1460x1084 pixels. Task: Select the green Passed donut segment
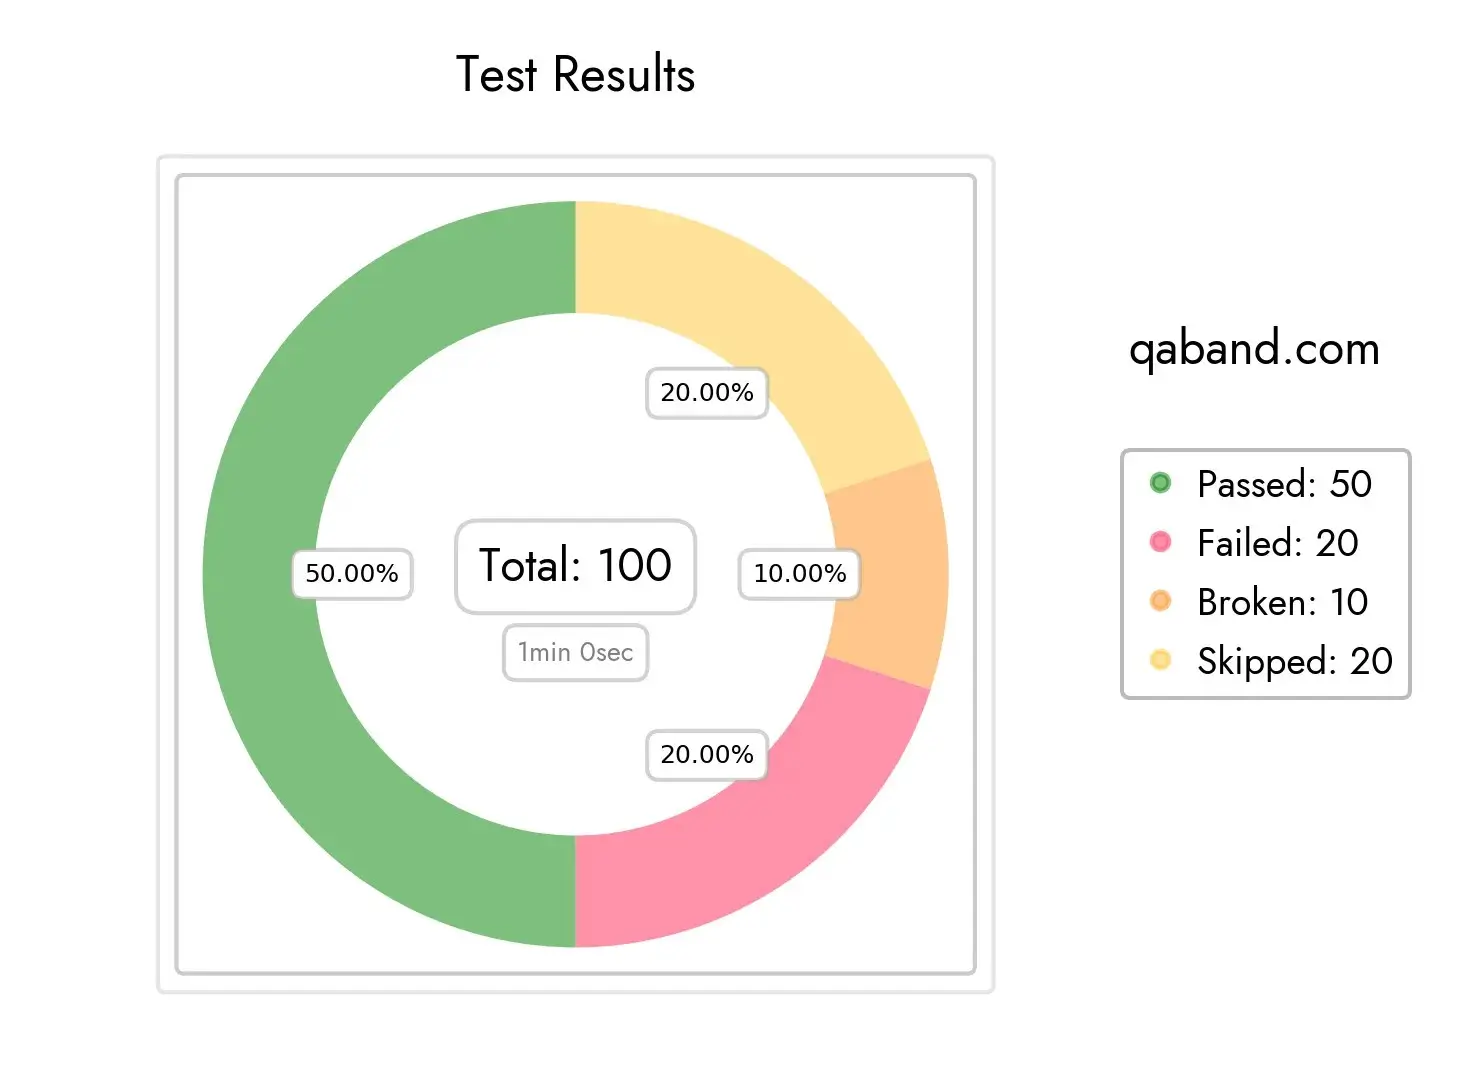[260, 574]
